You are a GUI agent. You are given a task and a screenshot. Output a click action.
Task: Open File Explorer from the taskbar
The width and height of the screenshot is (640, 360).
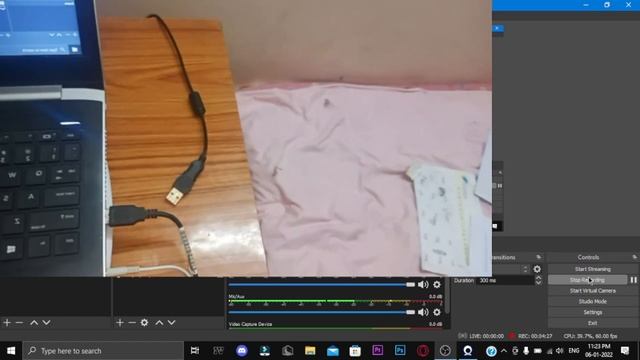click(x=310, y=351)
